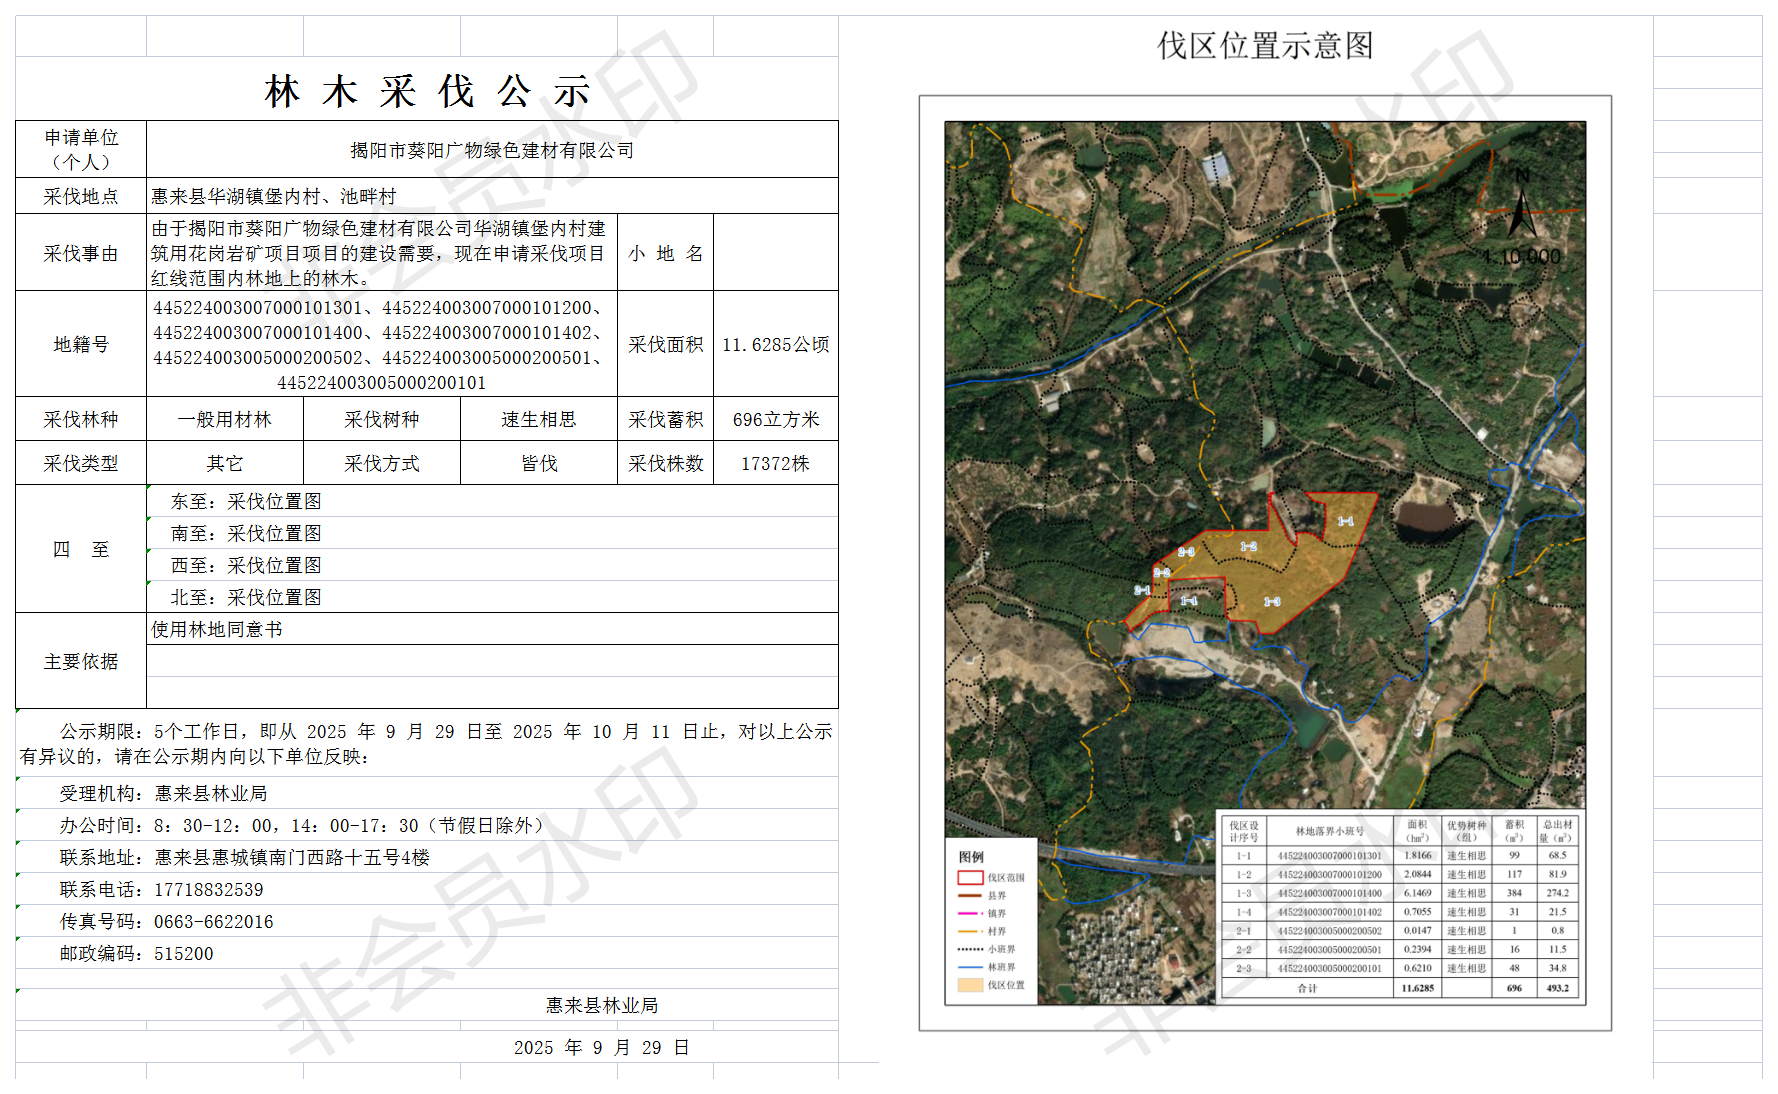
Task: Click the red 伐区范围 legend symbol
Action: tap(970, 878)
